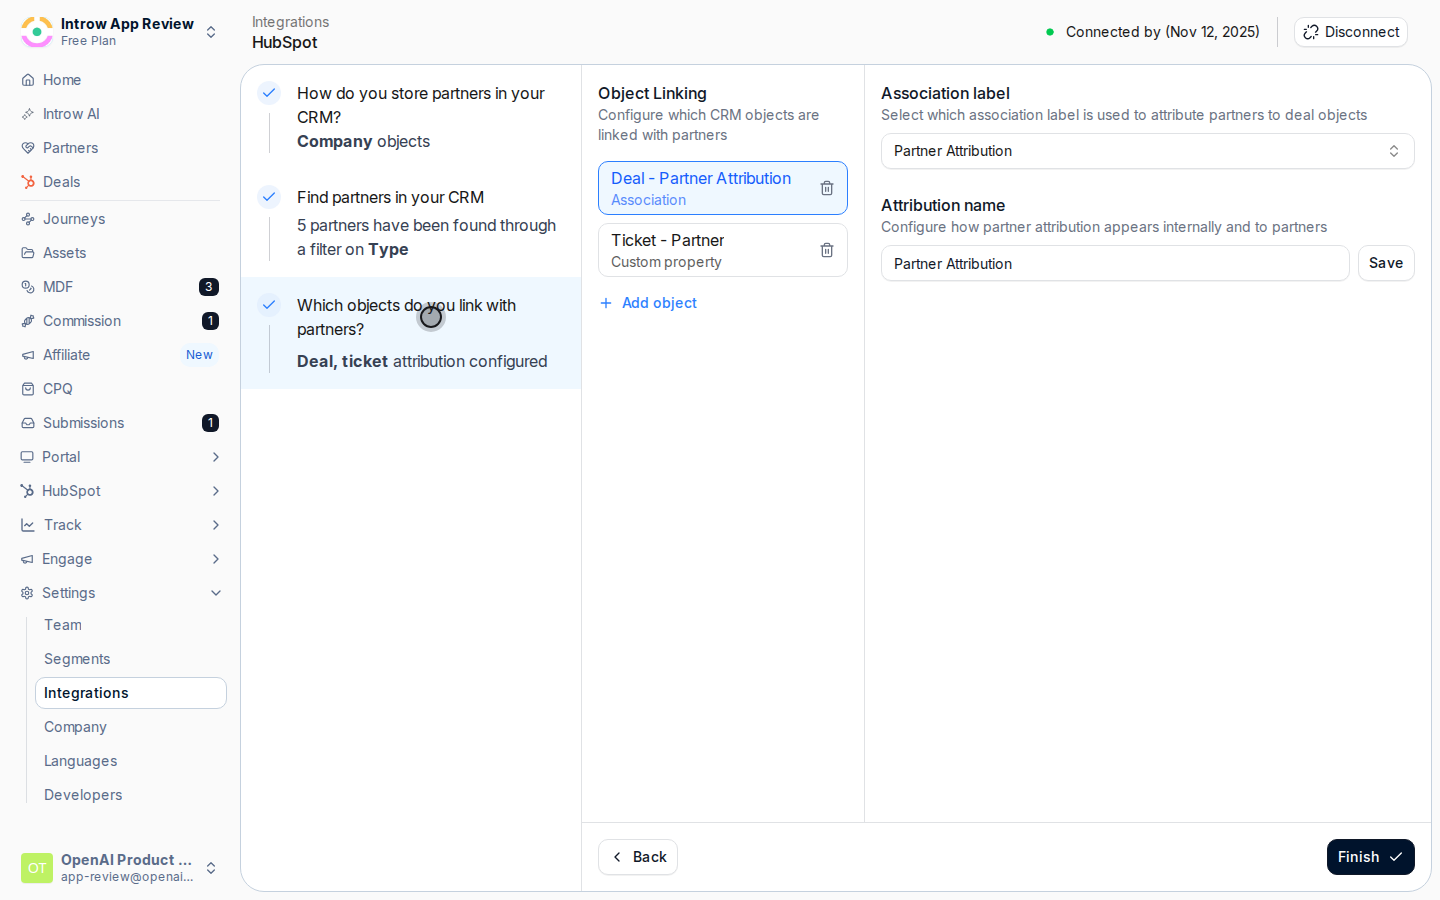1440x900 pixels.
Task: Click the Track chart icon
Action: [28, 525]
